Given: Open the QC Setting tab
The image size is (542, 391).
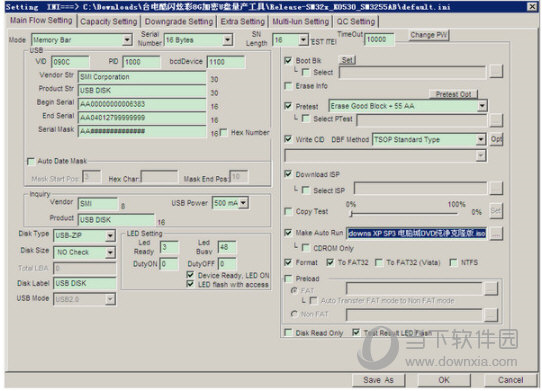Looking at the screenshot, I should [x=356, y=21].
